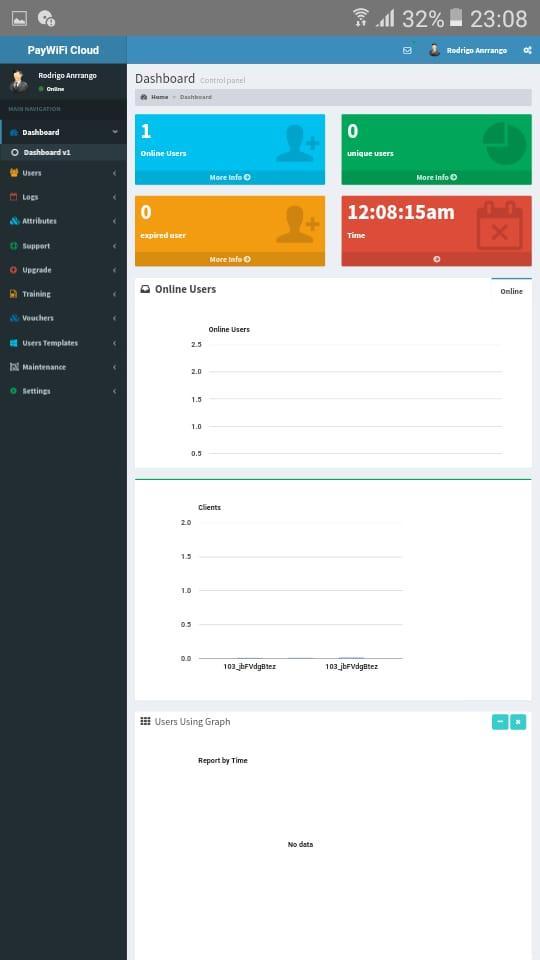Tap the Wi-Fi indicator in status bar
The height and width of the screenshot is (960, 540).
coord(361,18)
